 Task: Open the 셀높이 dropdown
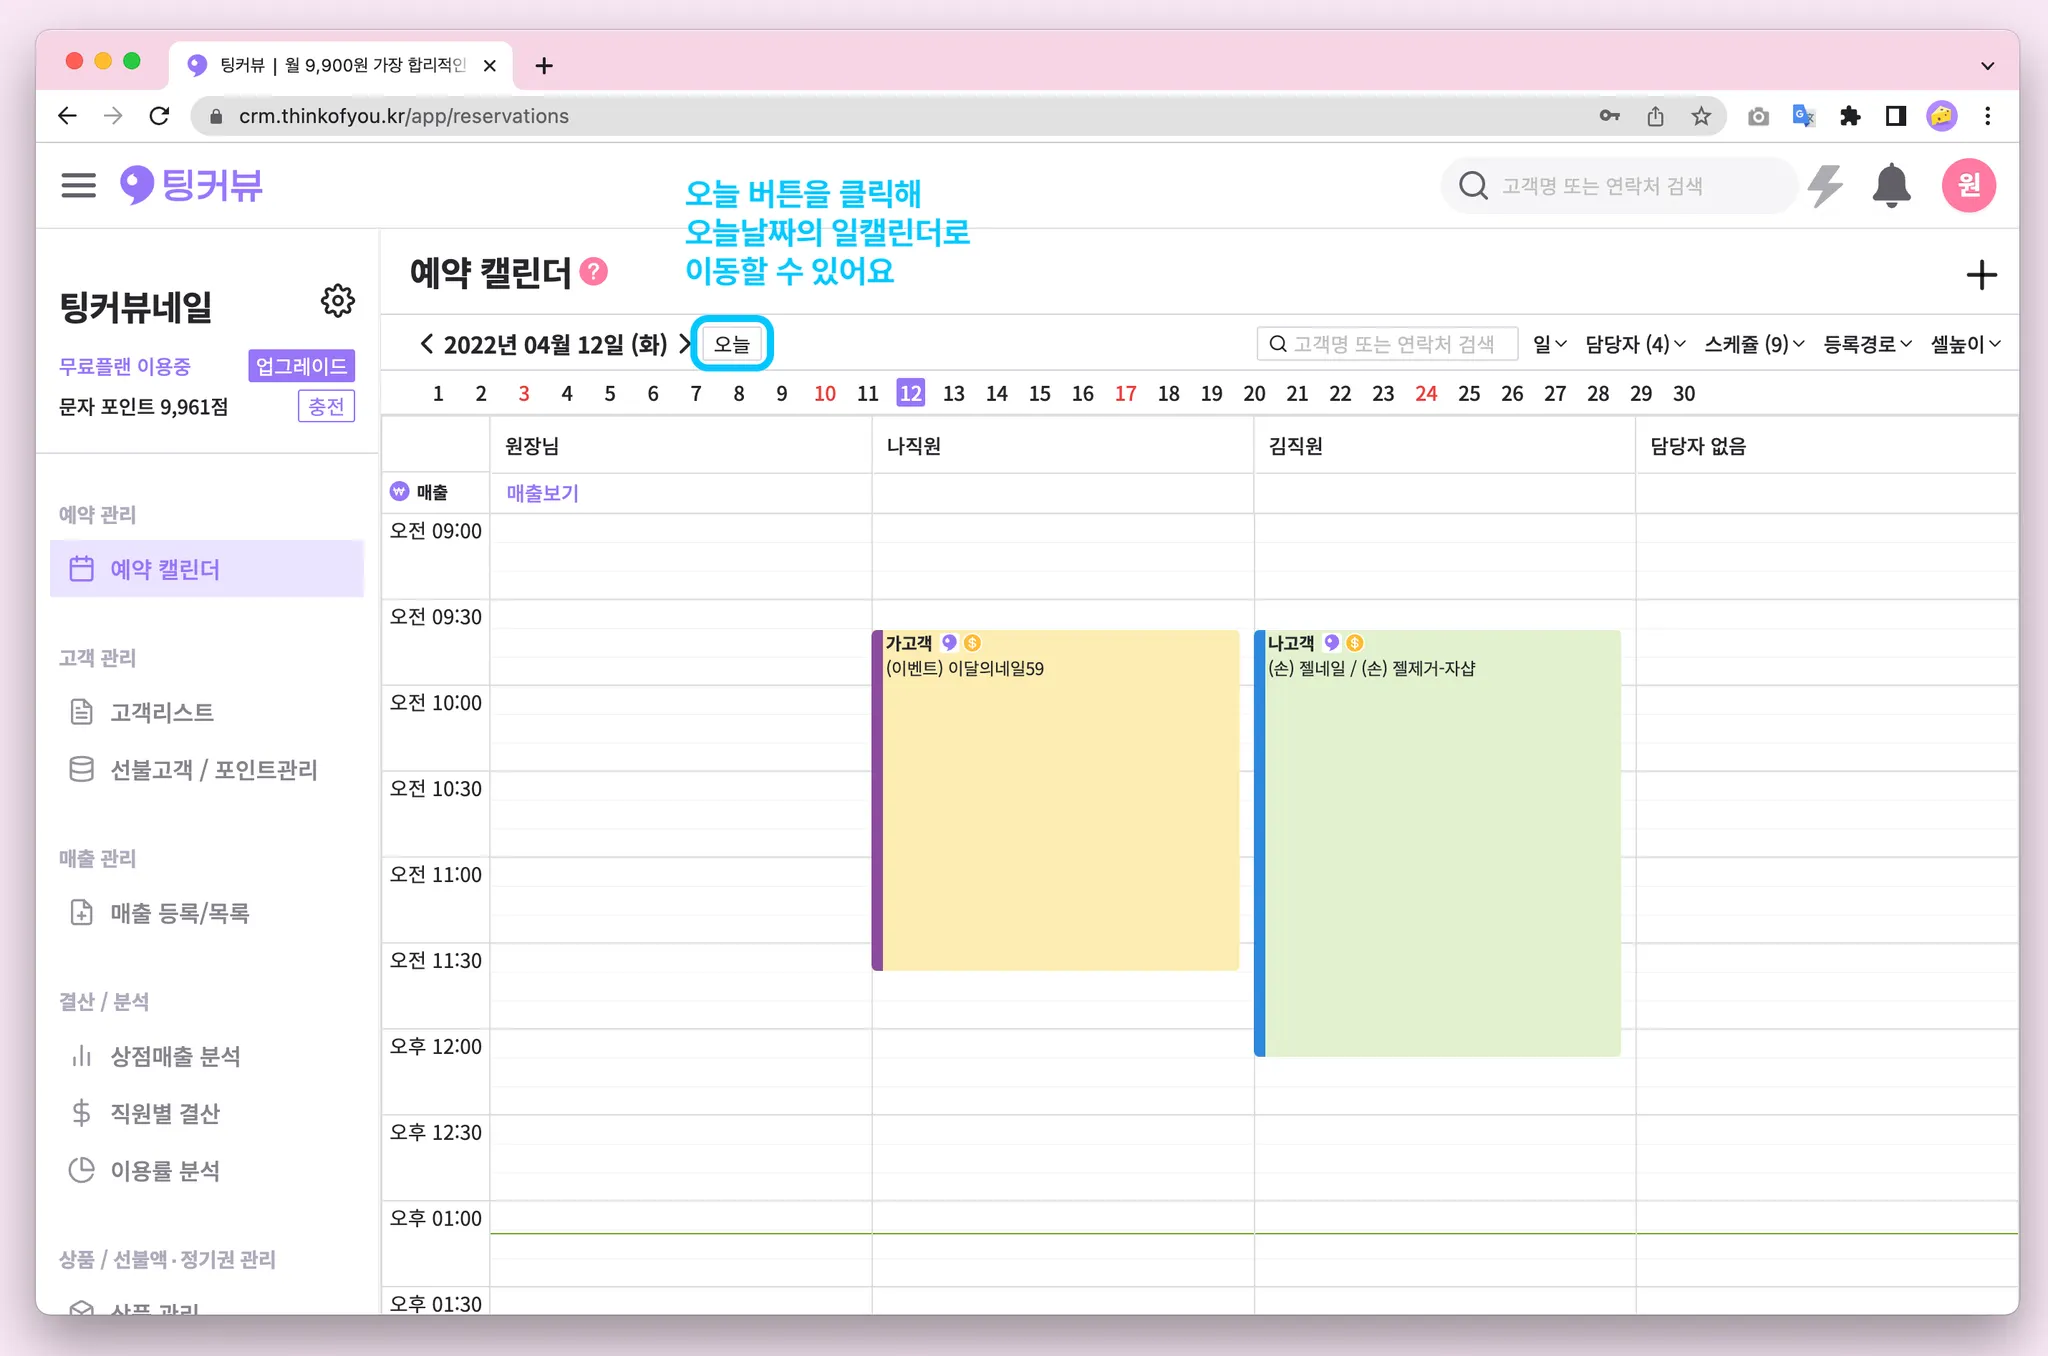[x=1965, y=344]
